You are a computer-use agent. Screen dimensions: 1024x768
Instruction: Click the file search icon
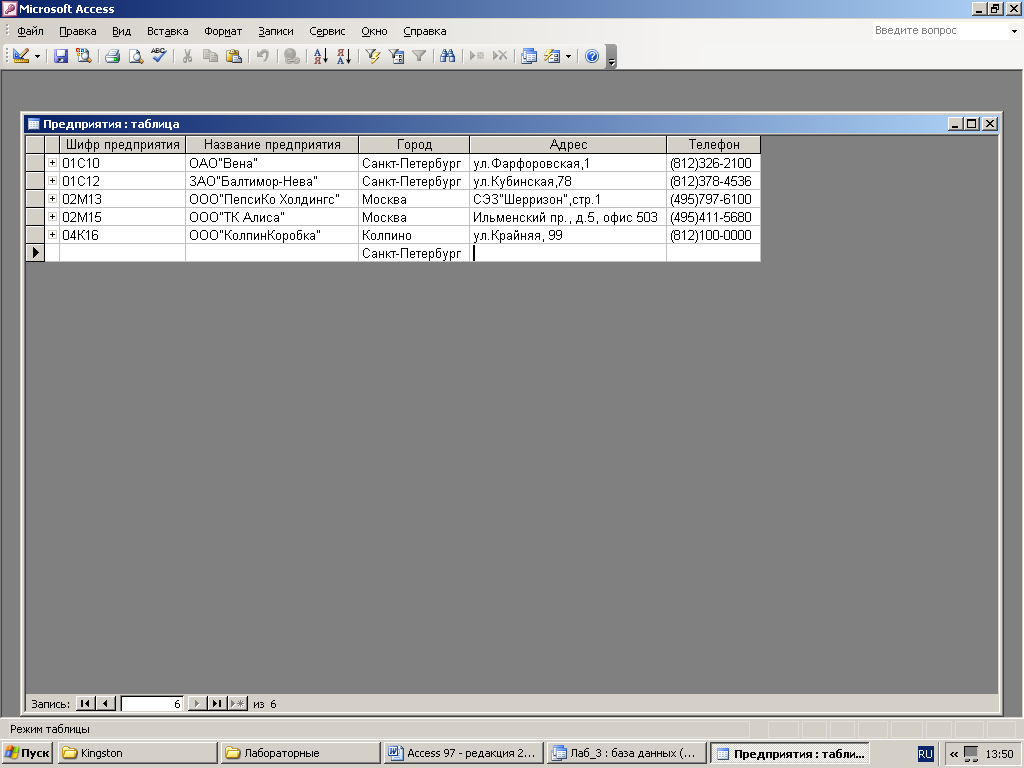84,56
